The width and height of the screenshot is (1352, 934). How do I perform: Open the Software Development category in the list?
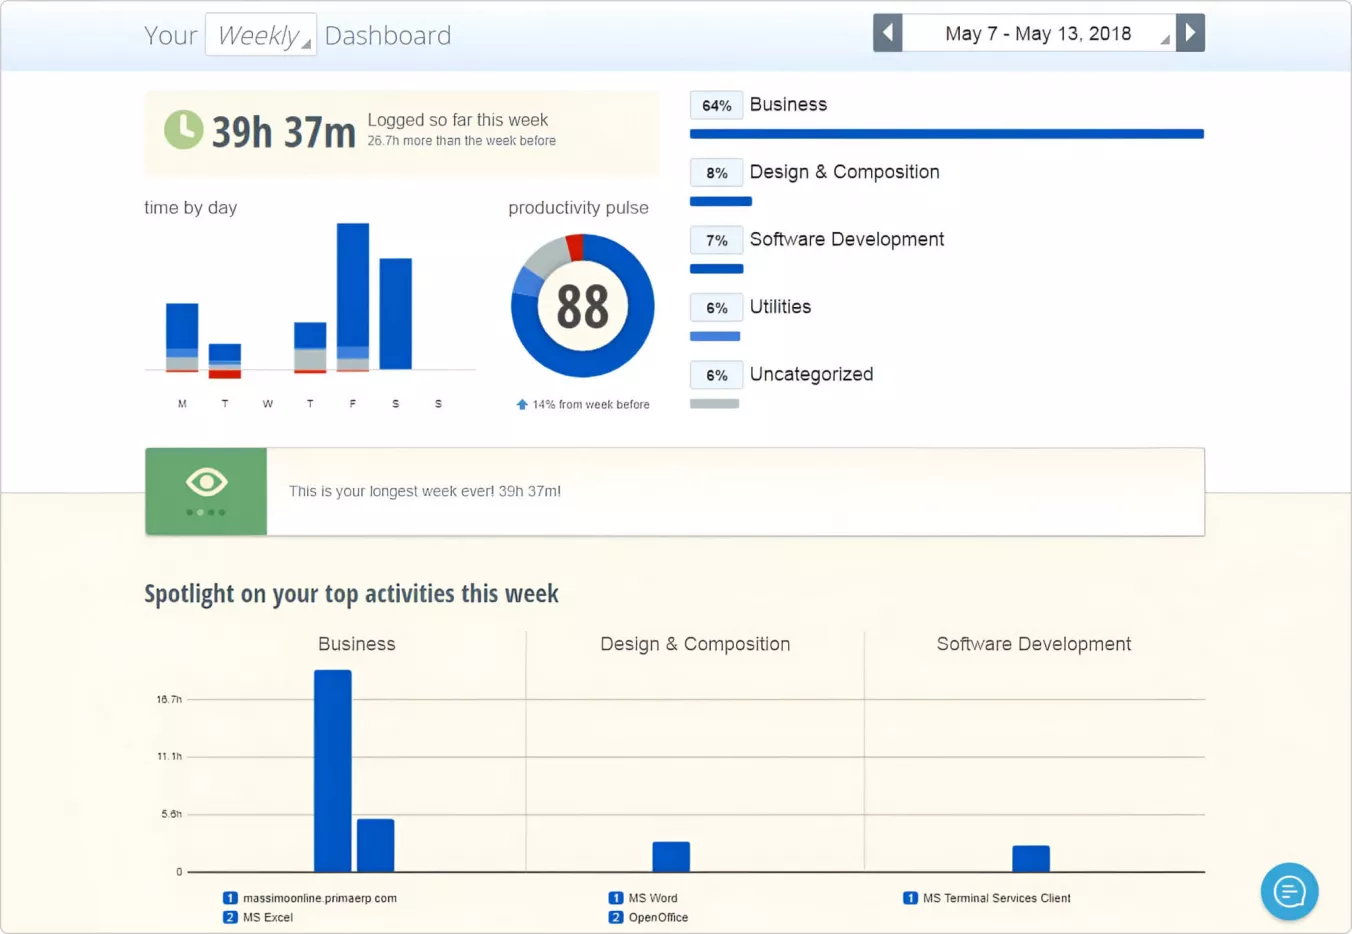tap(846, 239)
